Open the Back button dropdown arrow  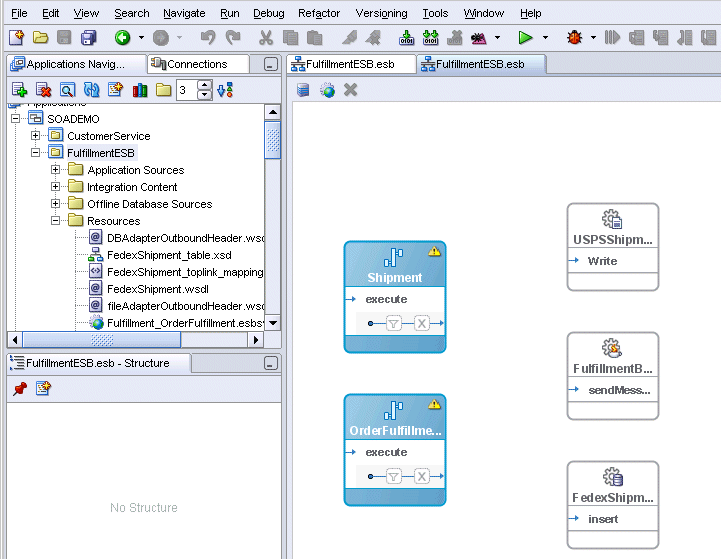[x=141, y=37]
